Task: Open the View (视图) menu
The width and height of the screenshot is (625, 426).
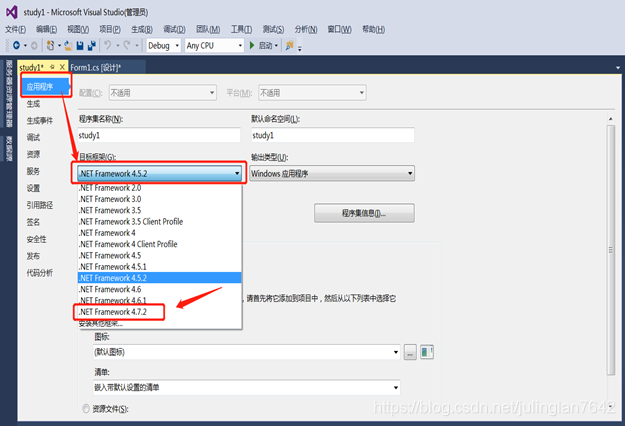Action: (78, 29)
